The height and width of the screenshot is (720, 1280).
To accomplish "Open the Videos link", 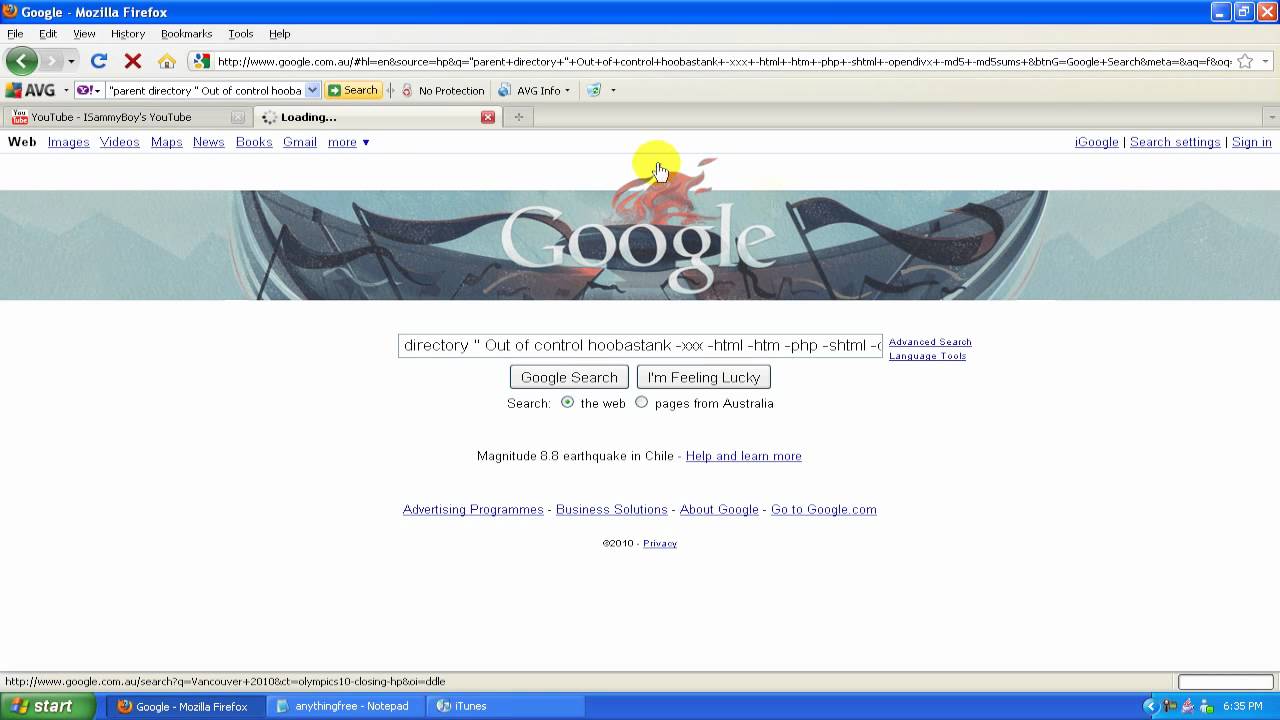I will pyautogui.click(x=120, y=142).
